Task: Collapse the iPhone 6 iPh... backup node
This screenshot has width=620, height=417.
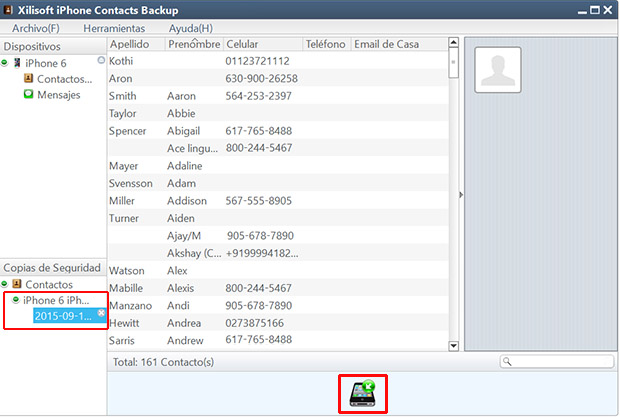Action: tap(16, 300)
